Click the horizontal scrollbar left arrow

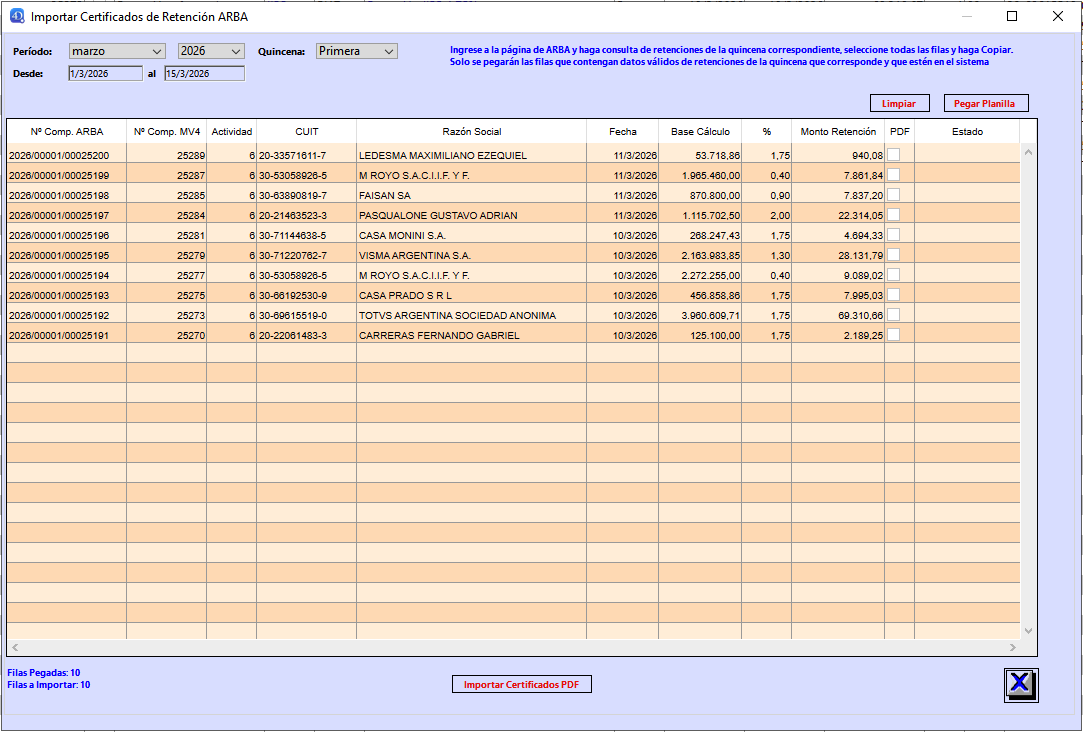(15, 648)
